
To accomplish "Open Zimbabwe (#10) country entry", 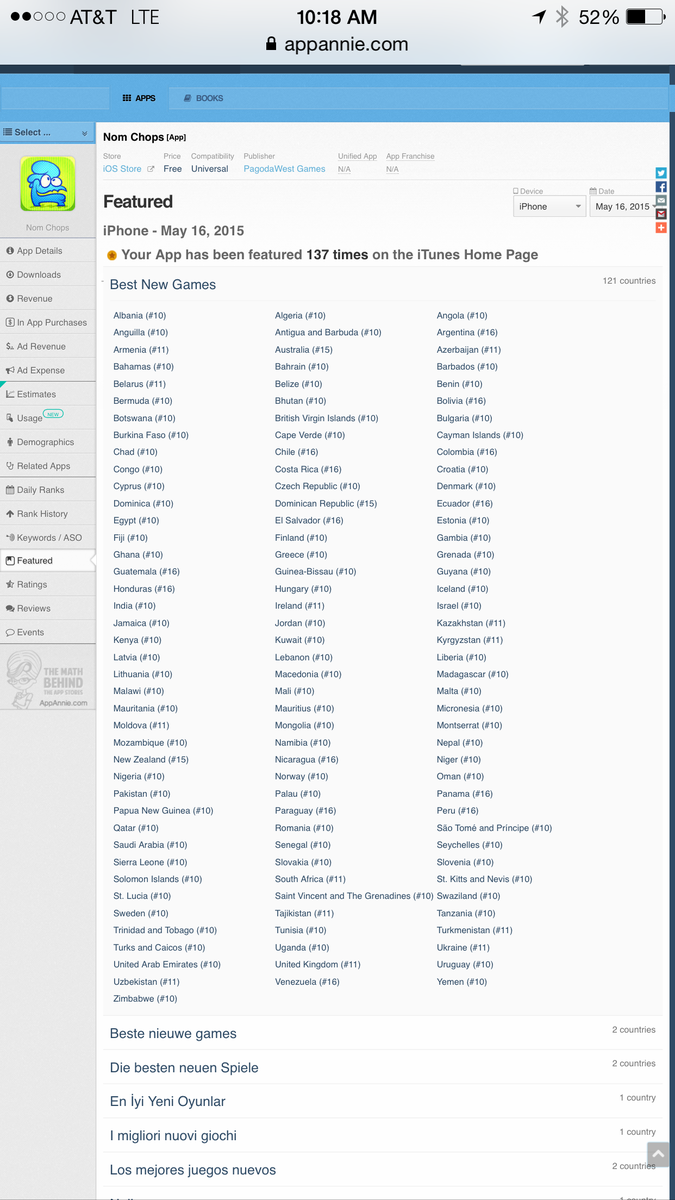I will [x=145, y=999].
